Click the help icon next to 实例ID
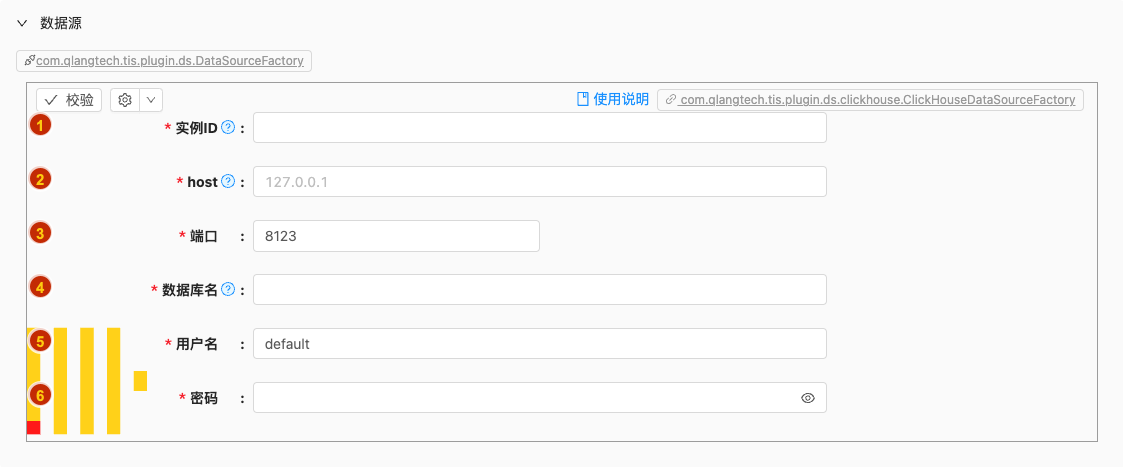1123x467 pixels. tap(228, 127)
